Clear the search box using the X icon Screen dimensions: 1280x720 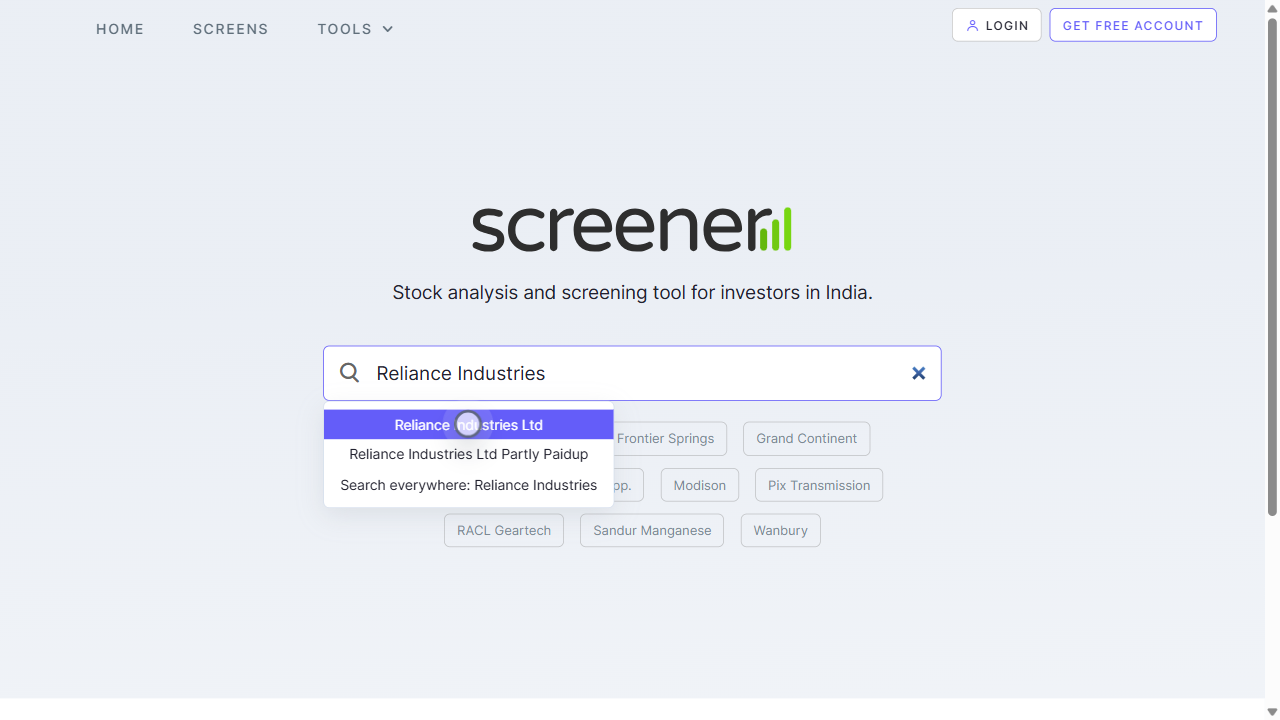tap(918, 372)
